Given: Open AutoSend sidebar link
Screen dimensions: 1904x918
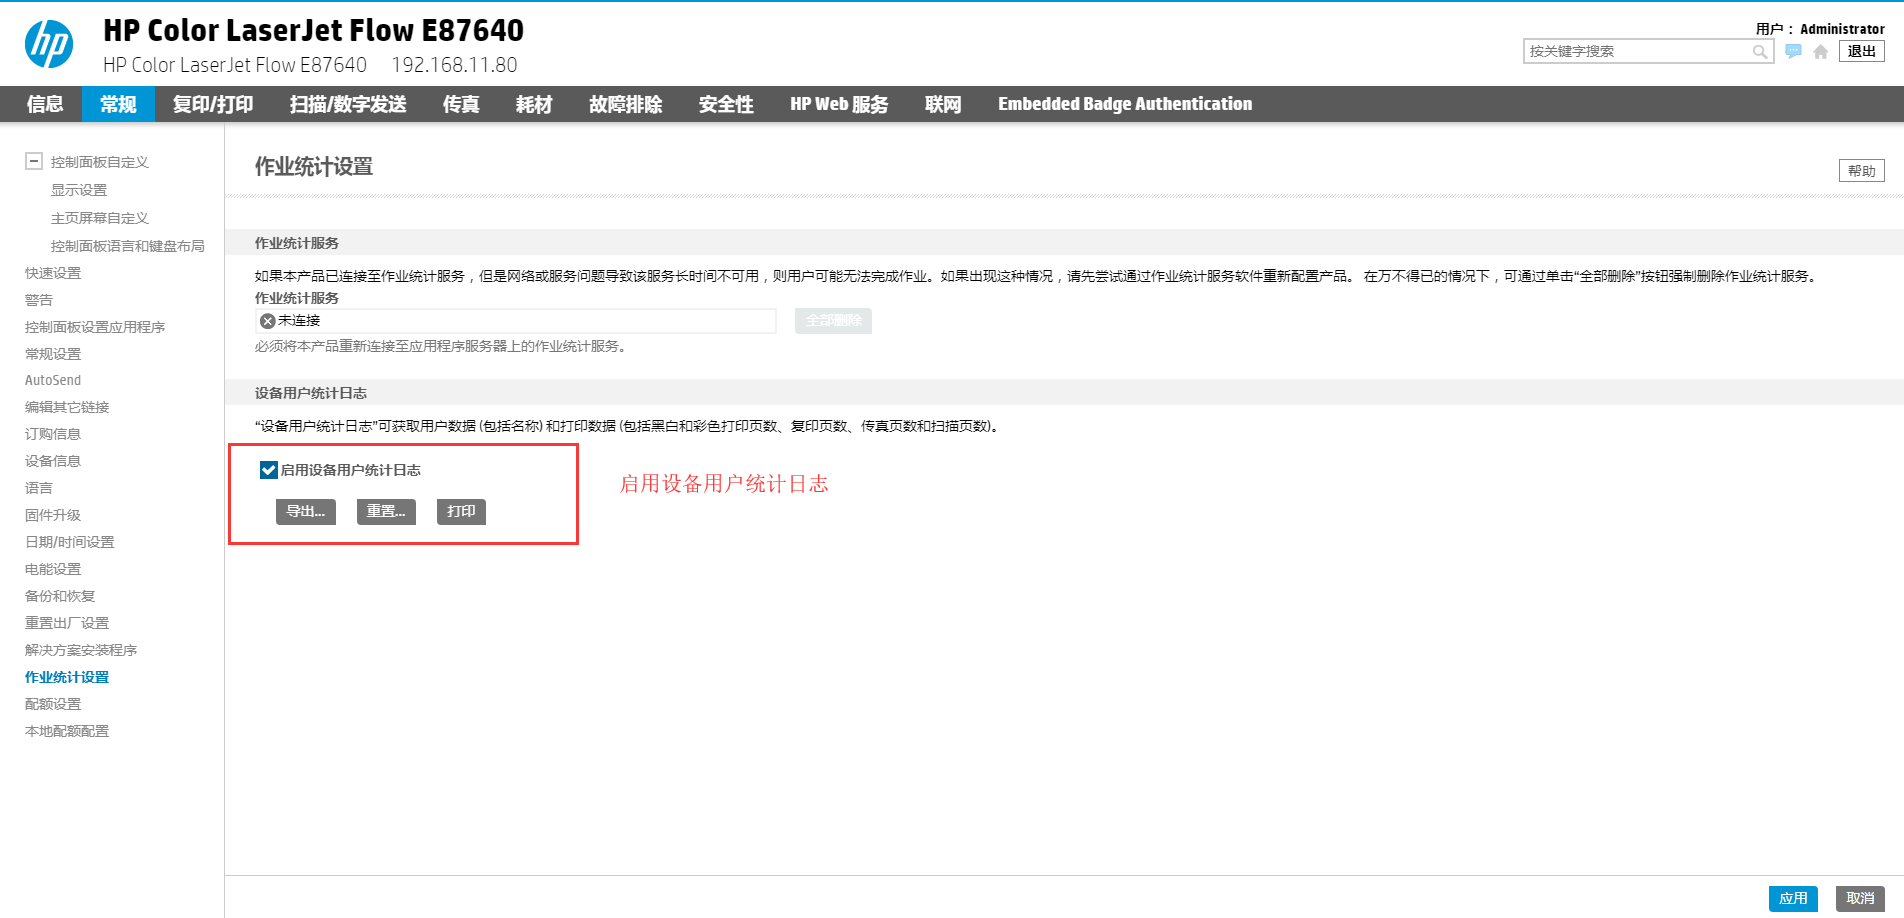Looking at the screenshot, I should [53, 380].
